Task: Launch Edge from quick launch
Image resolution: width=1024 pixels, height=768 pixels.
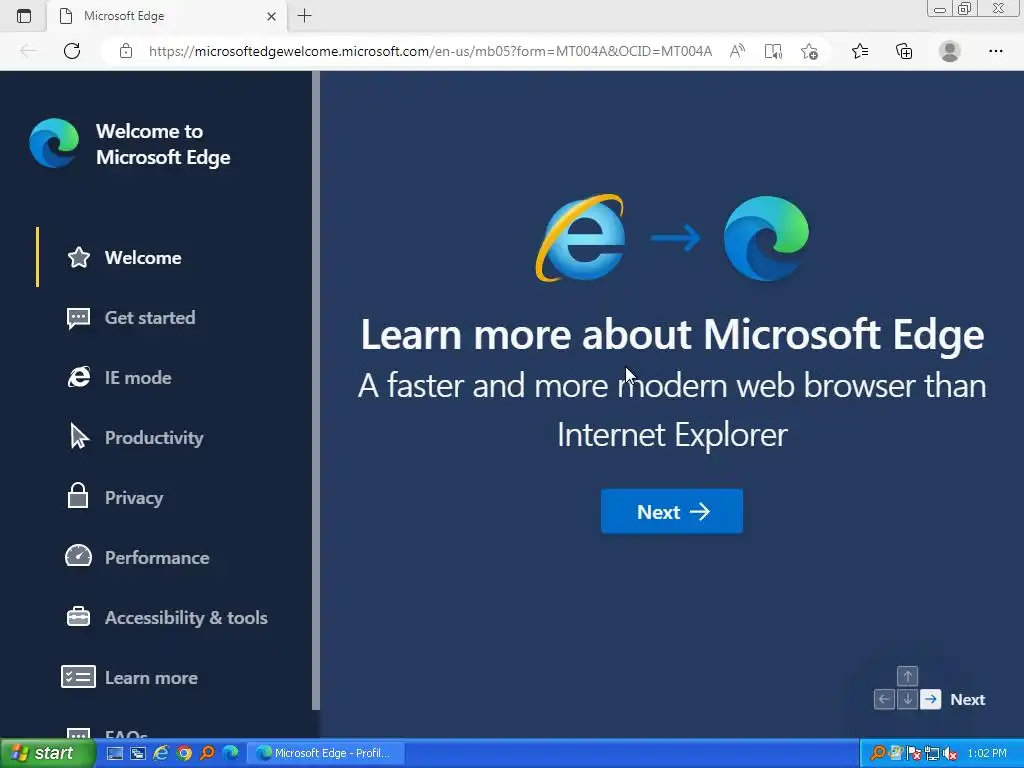Action: click(x=230, y=754)
